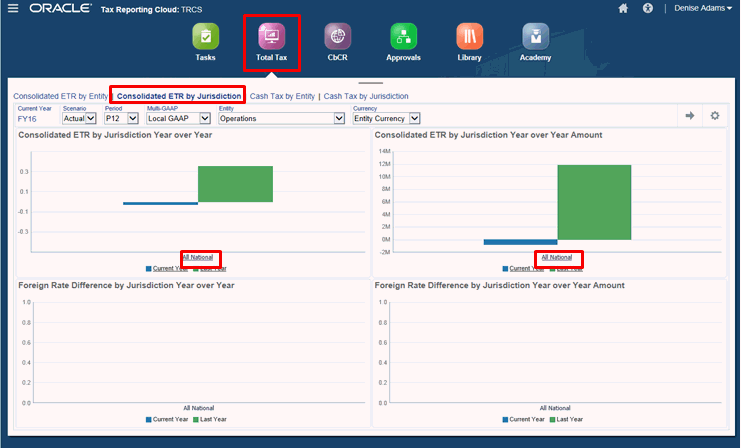Open the Approvals card icon
This screenshot has width=741, height=448.
point(404,36)
